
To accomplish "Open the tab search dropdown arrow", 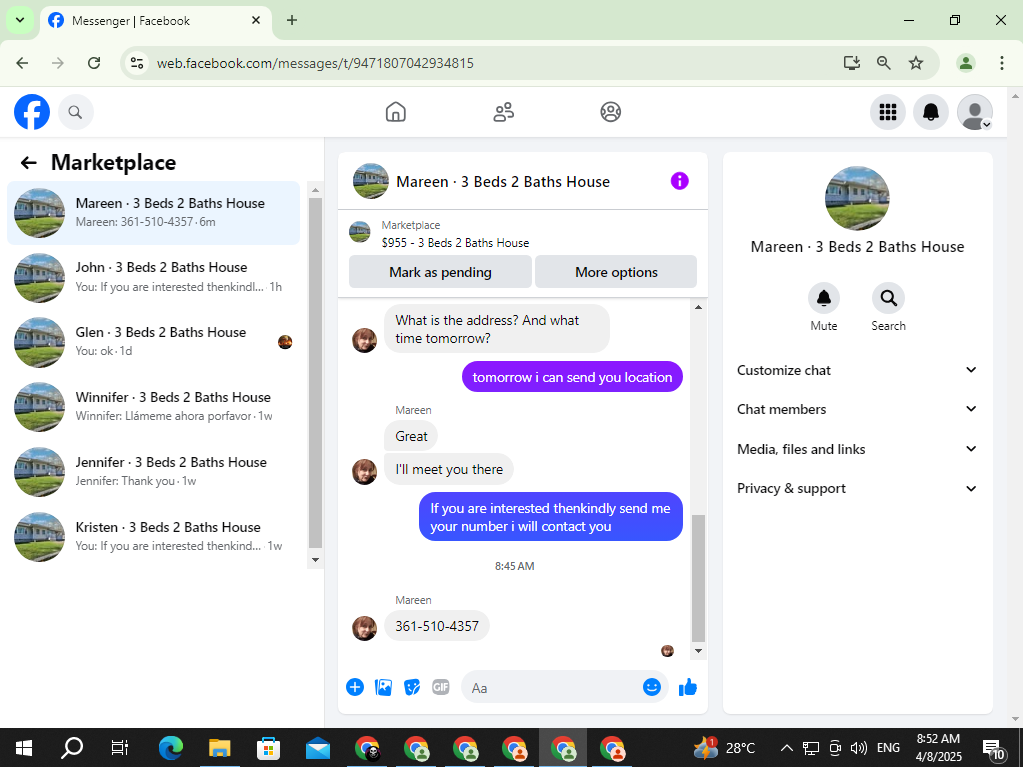I will (x=20, y=20).
